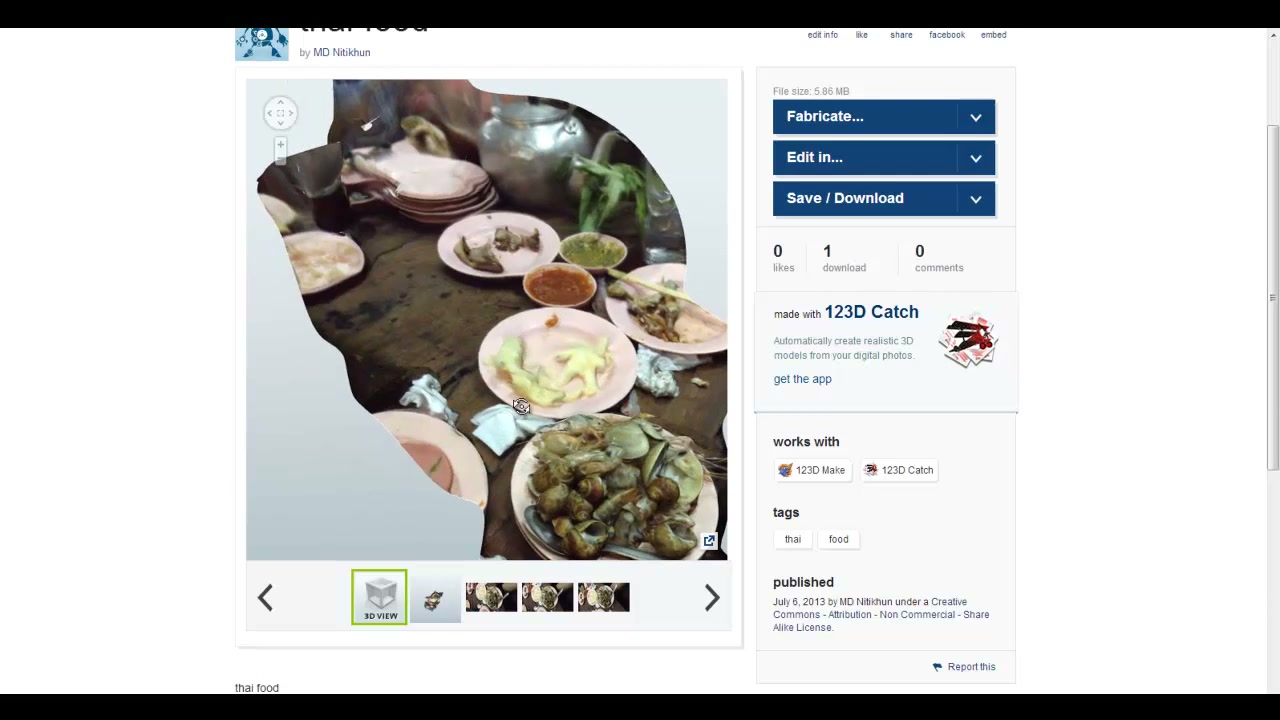Image resolution: width=1280 pixels, height=720 pixels.
Task: Click the viewer zoom-in plus button
Action: click(x=280, y=145)
